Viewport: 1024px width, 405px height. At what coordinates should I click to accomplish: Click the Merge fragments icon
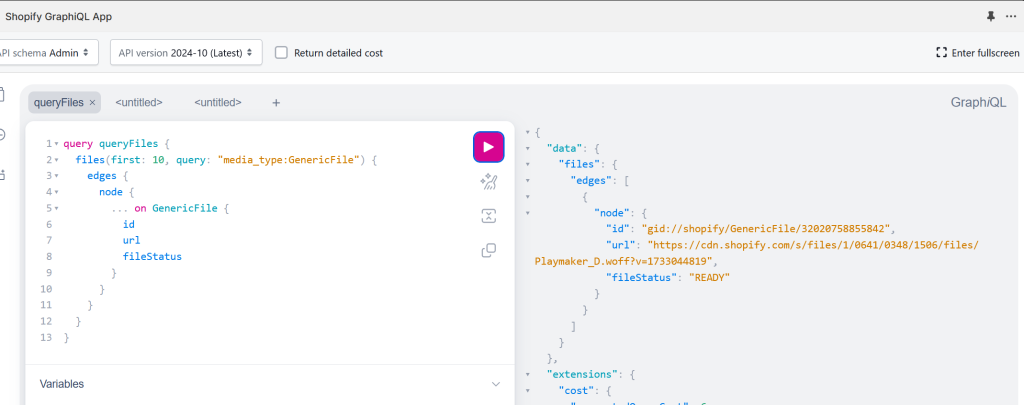(x=488, y=215)
